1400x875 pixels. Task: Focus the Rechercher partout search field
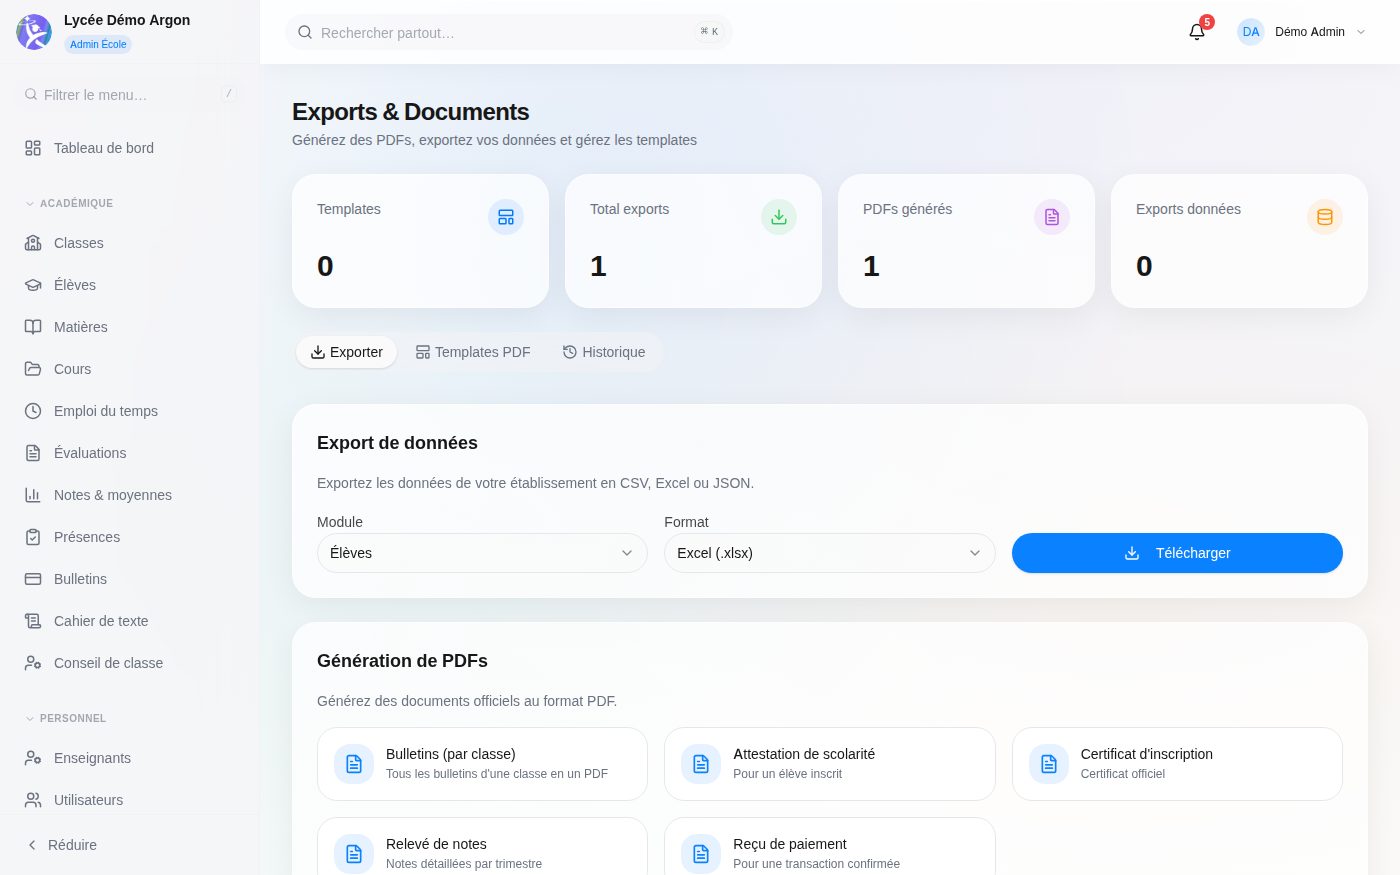point(509,32)
